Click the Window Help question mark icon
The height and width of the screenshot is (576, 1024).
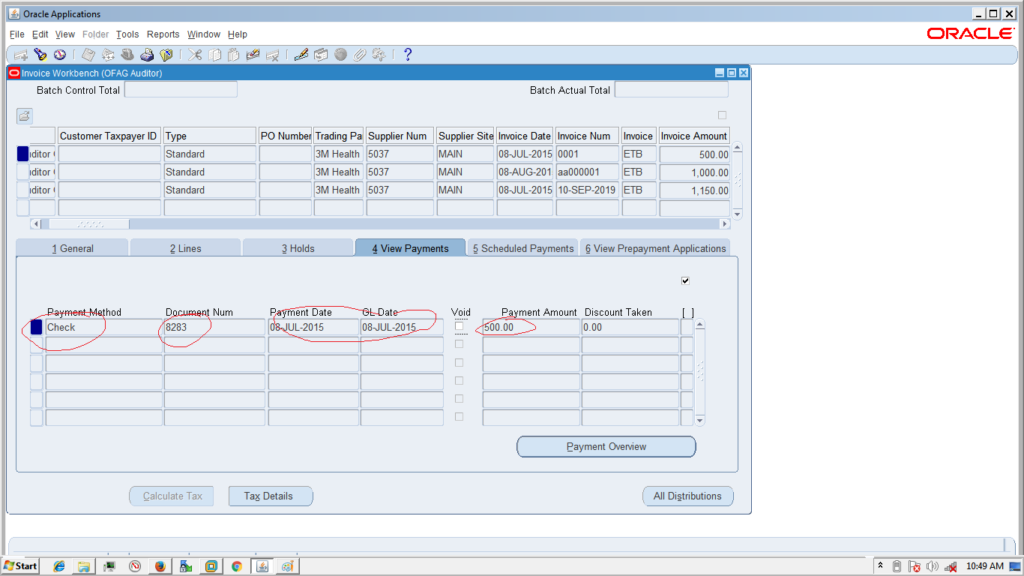click(408, 55)
